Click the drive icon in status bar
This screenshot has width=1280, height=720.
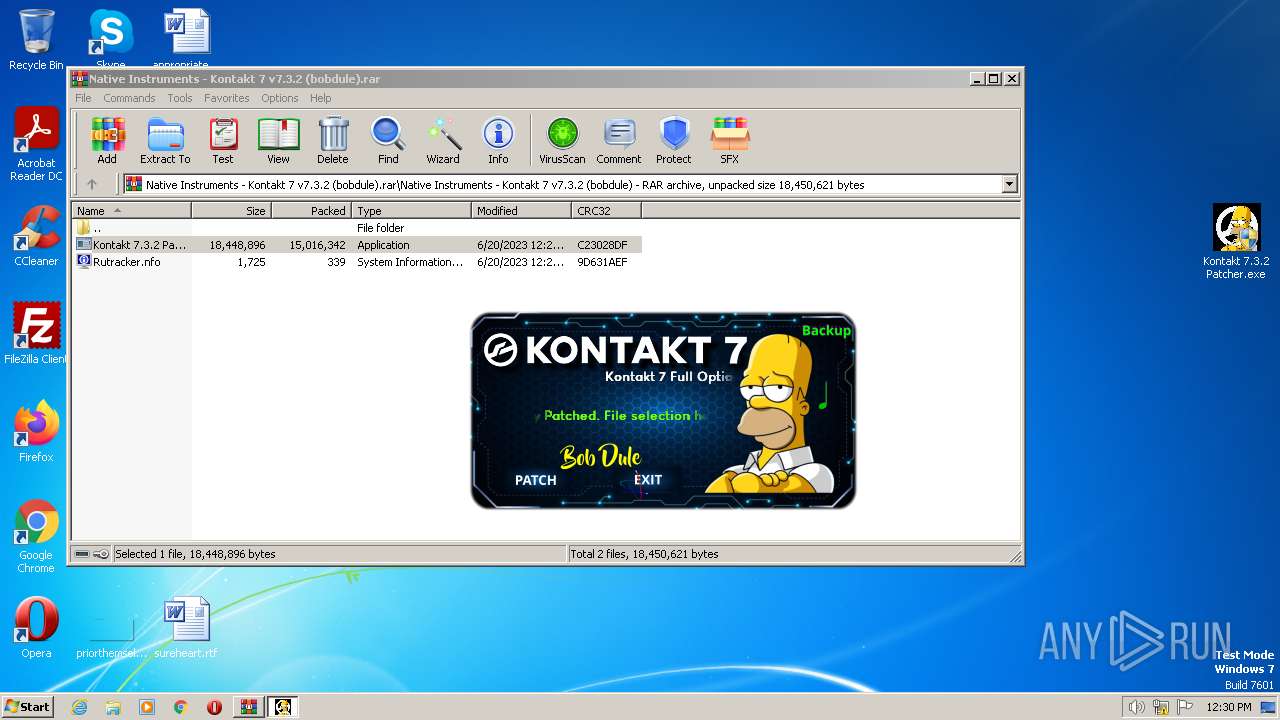click(x=82, y=554)
